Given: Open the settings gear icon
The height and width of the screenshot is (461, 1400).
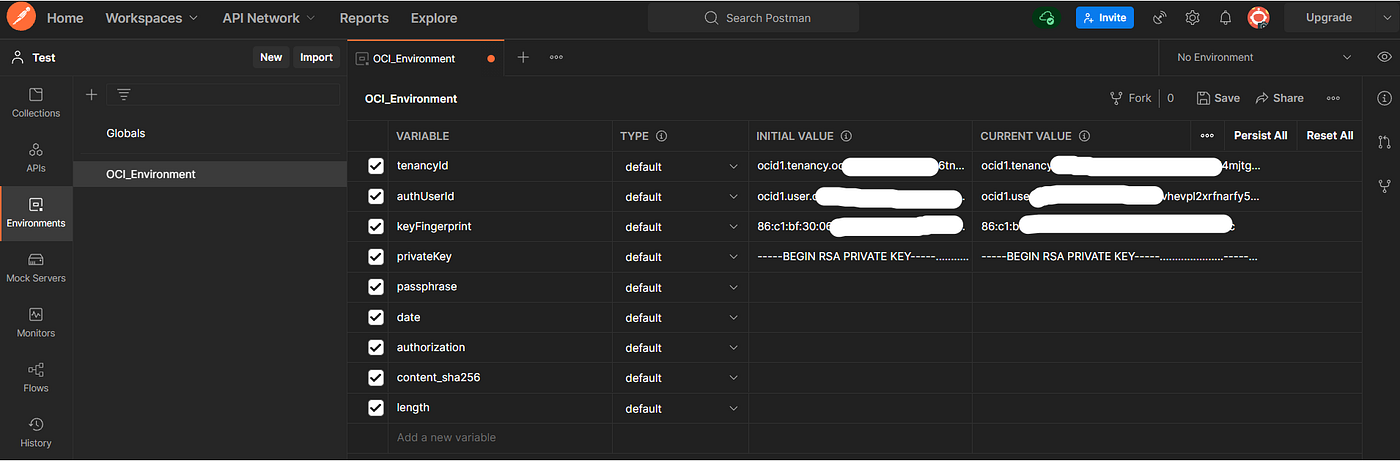Looking at the screenshot, I should tap(1193, 18).
